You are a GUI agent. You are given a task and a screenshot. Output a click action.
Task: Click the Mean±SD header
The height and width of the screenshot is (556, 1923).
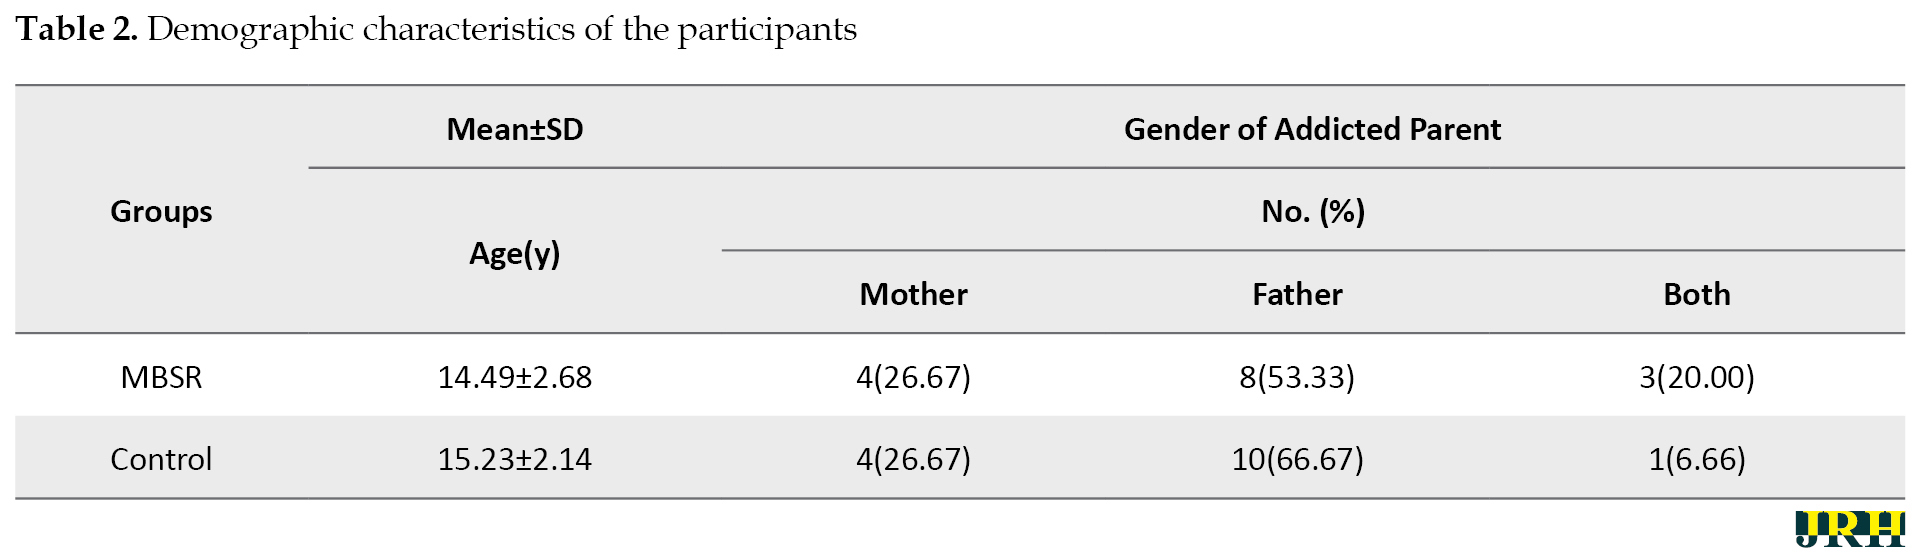click(x=515, y=129)
